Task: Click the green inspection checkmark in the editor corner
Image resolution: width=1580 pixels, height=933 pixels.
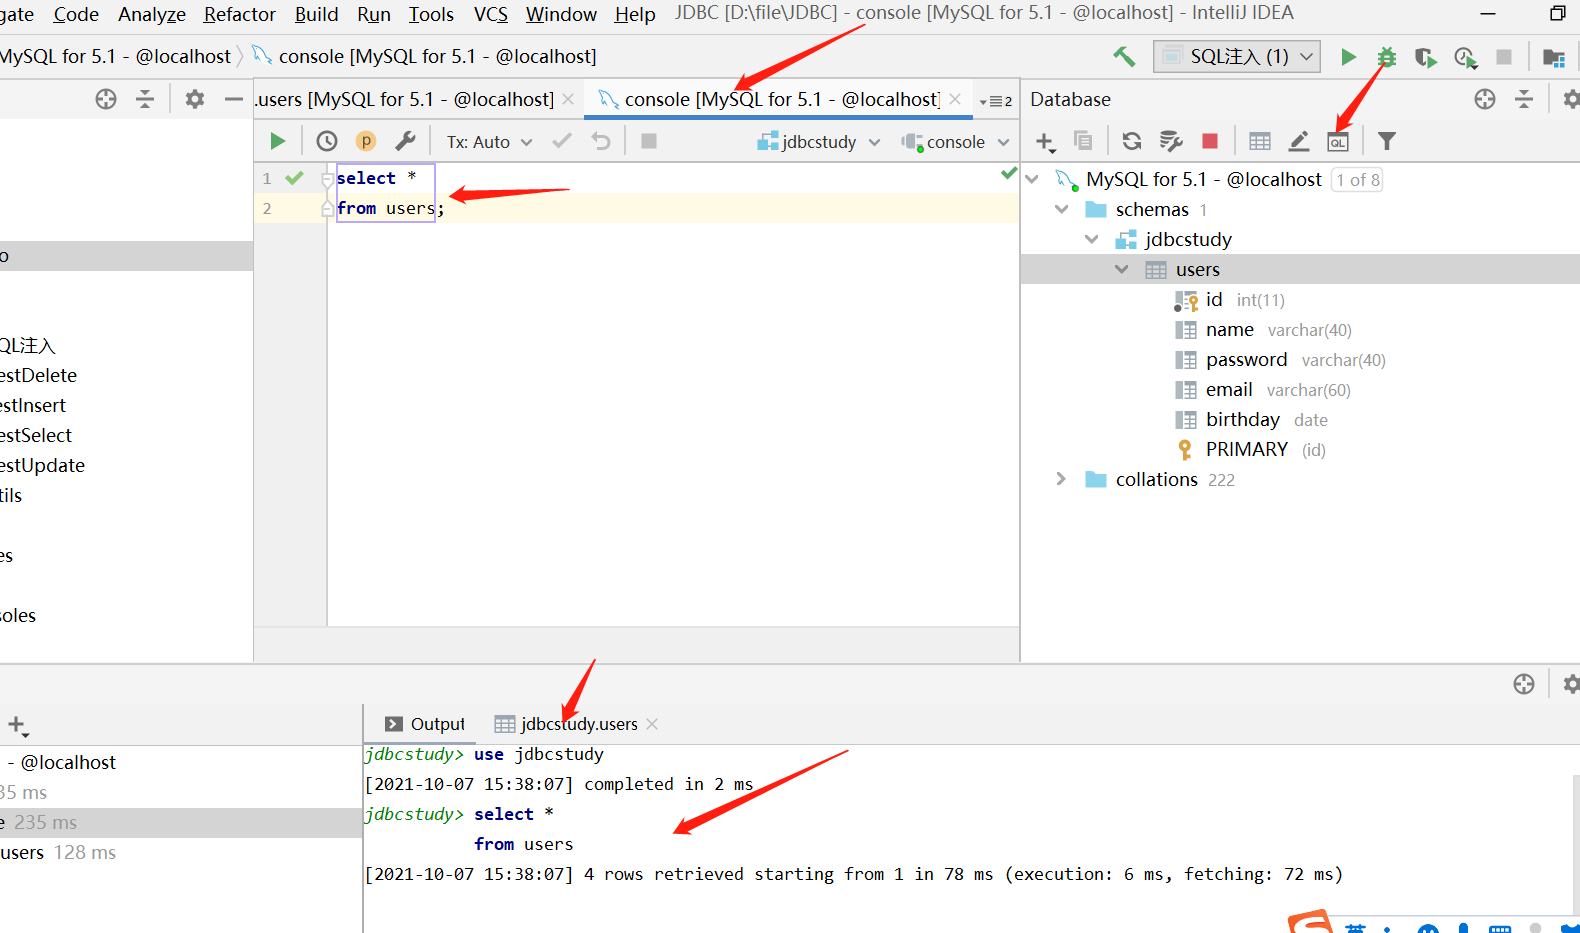Action: 1009,173
